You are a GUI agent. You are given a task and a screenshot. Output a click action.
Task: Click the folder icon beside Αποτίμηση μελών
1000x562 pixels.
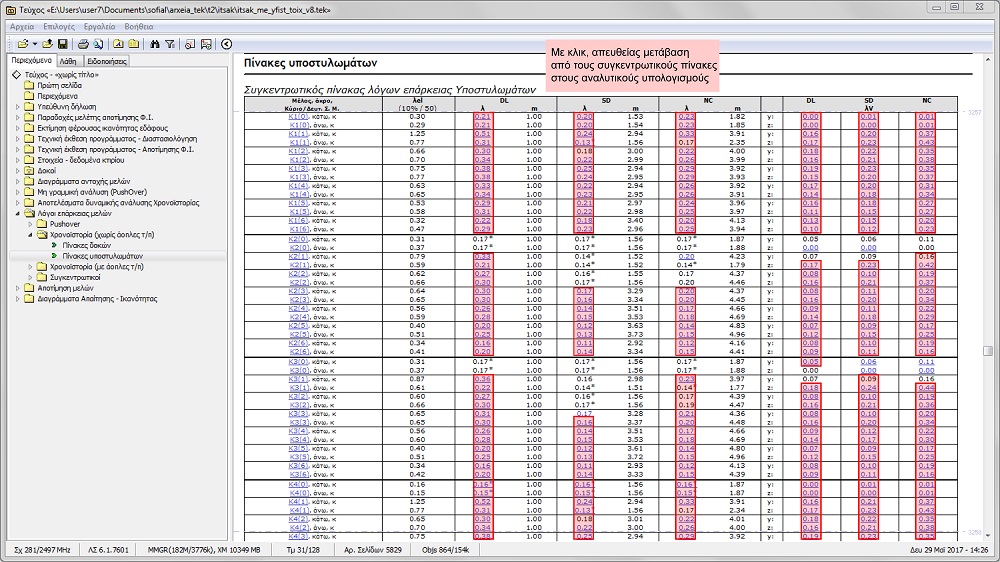coord(29,288)
